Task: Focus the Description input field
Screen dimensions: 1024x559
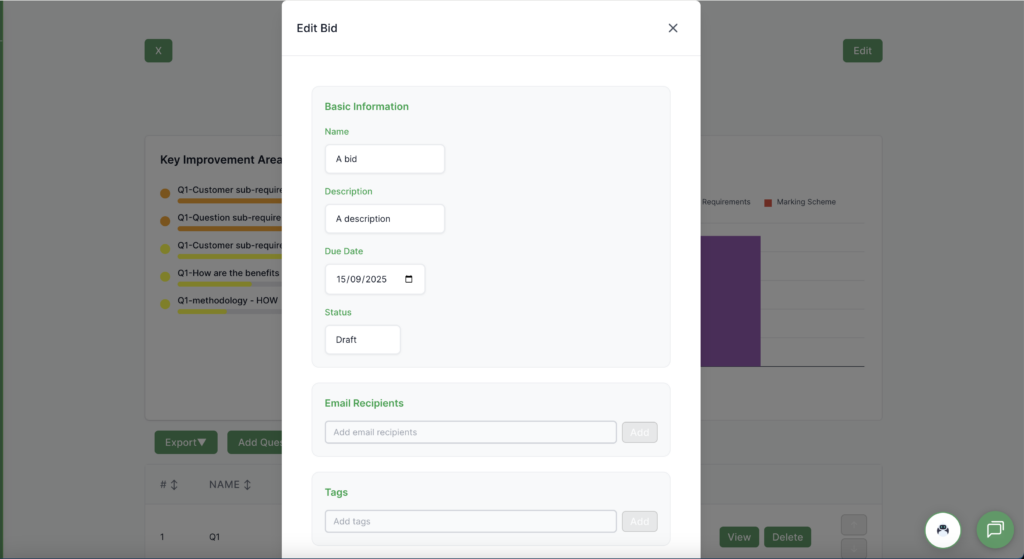Action: click(384, 219)
